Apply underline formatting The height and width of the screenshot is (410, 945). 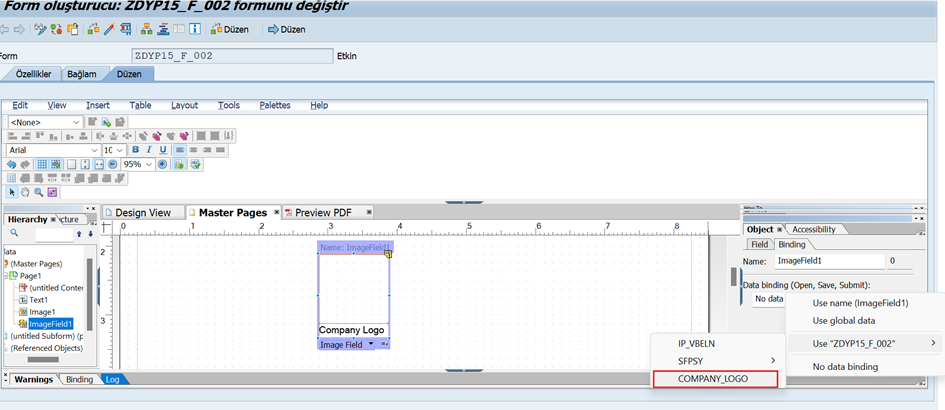click(x=163, y=150)
